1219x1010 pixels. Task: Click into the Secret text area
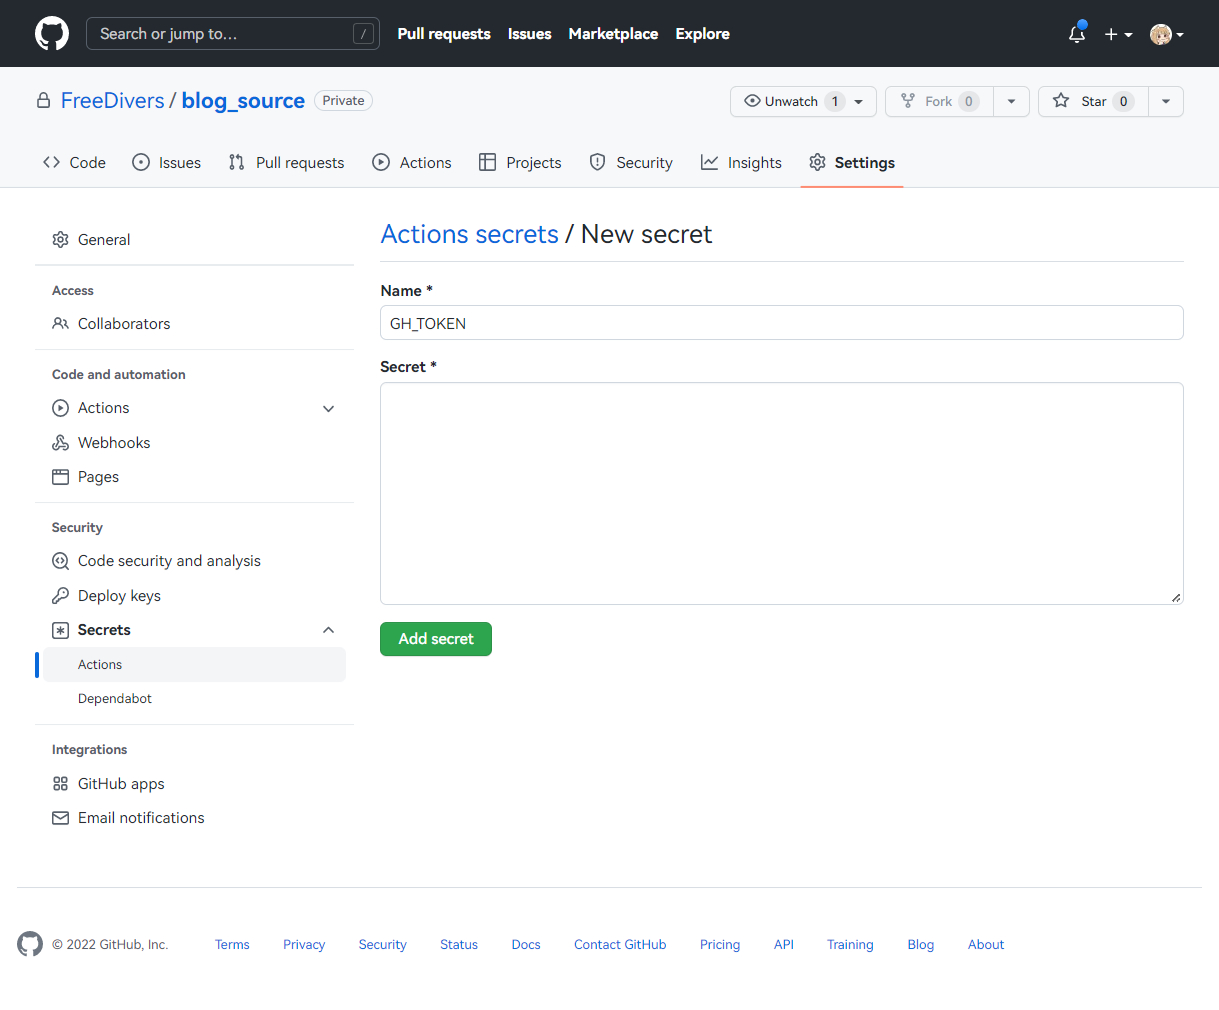click(x=782, y=493)
